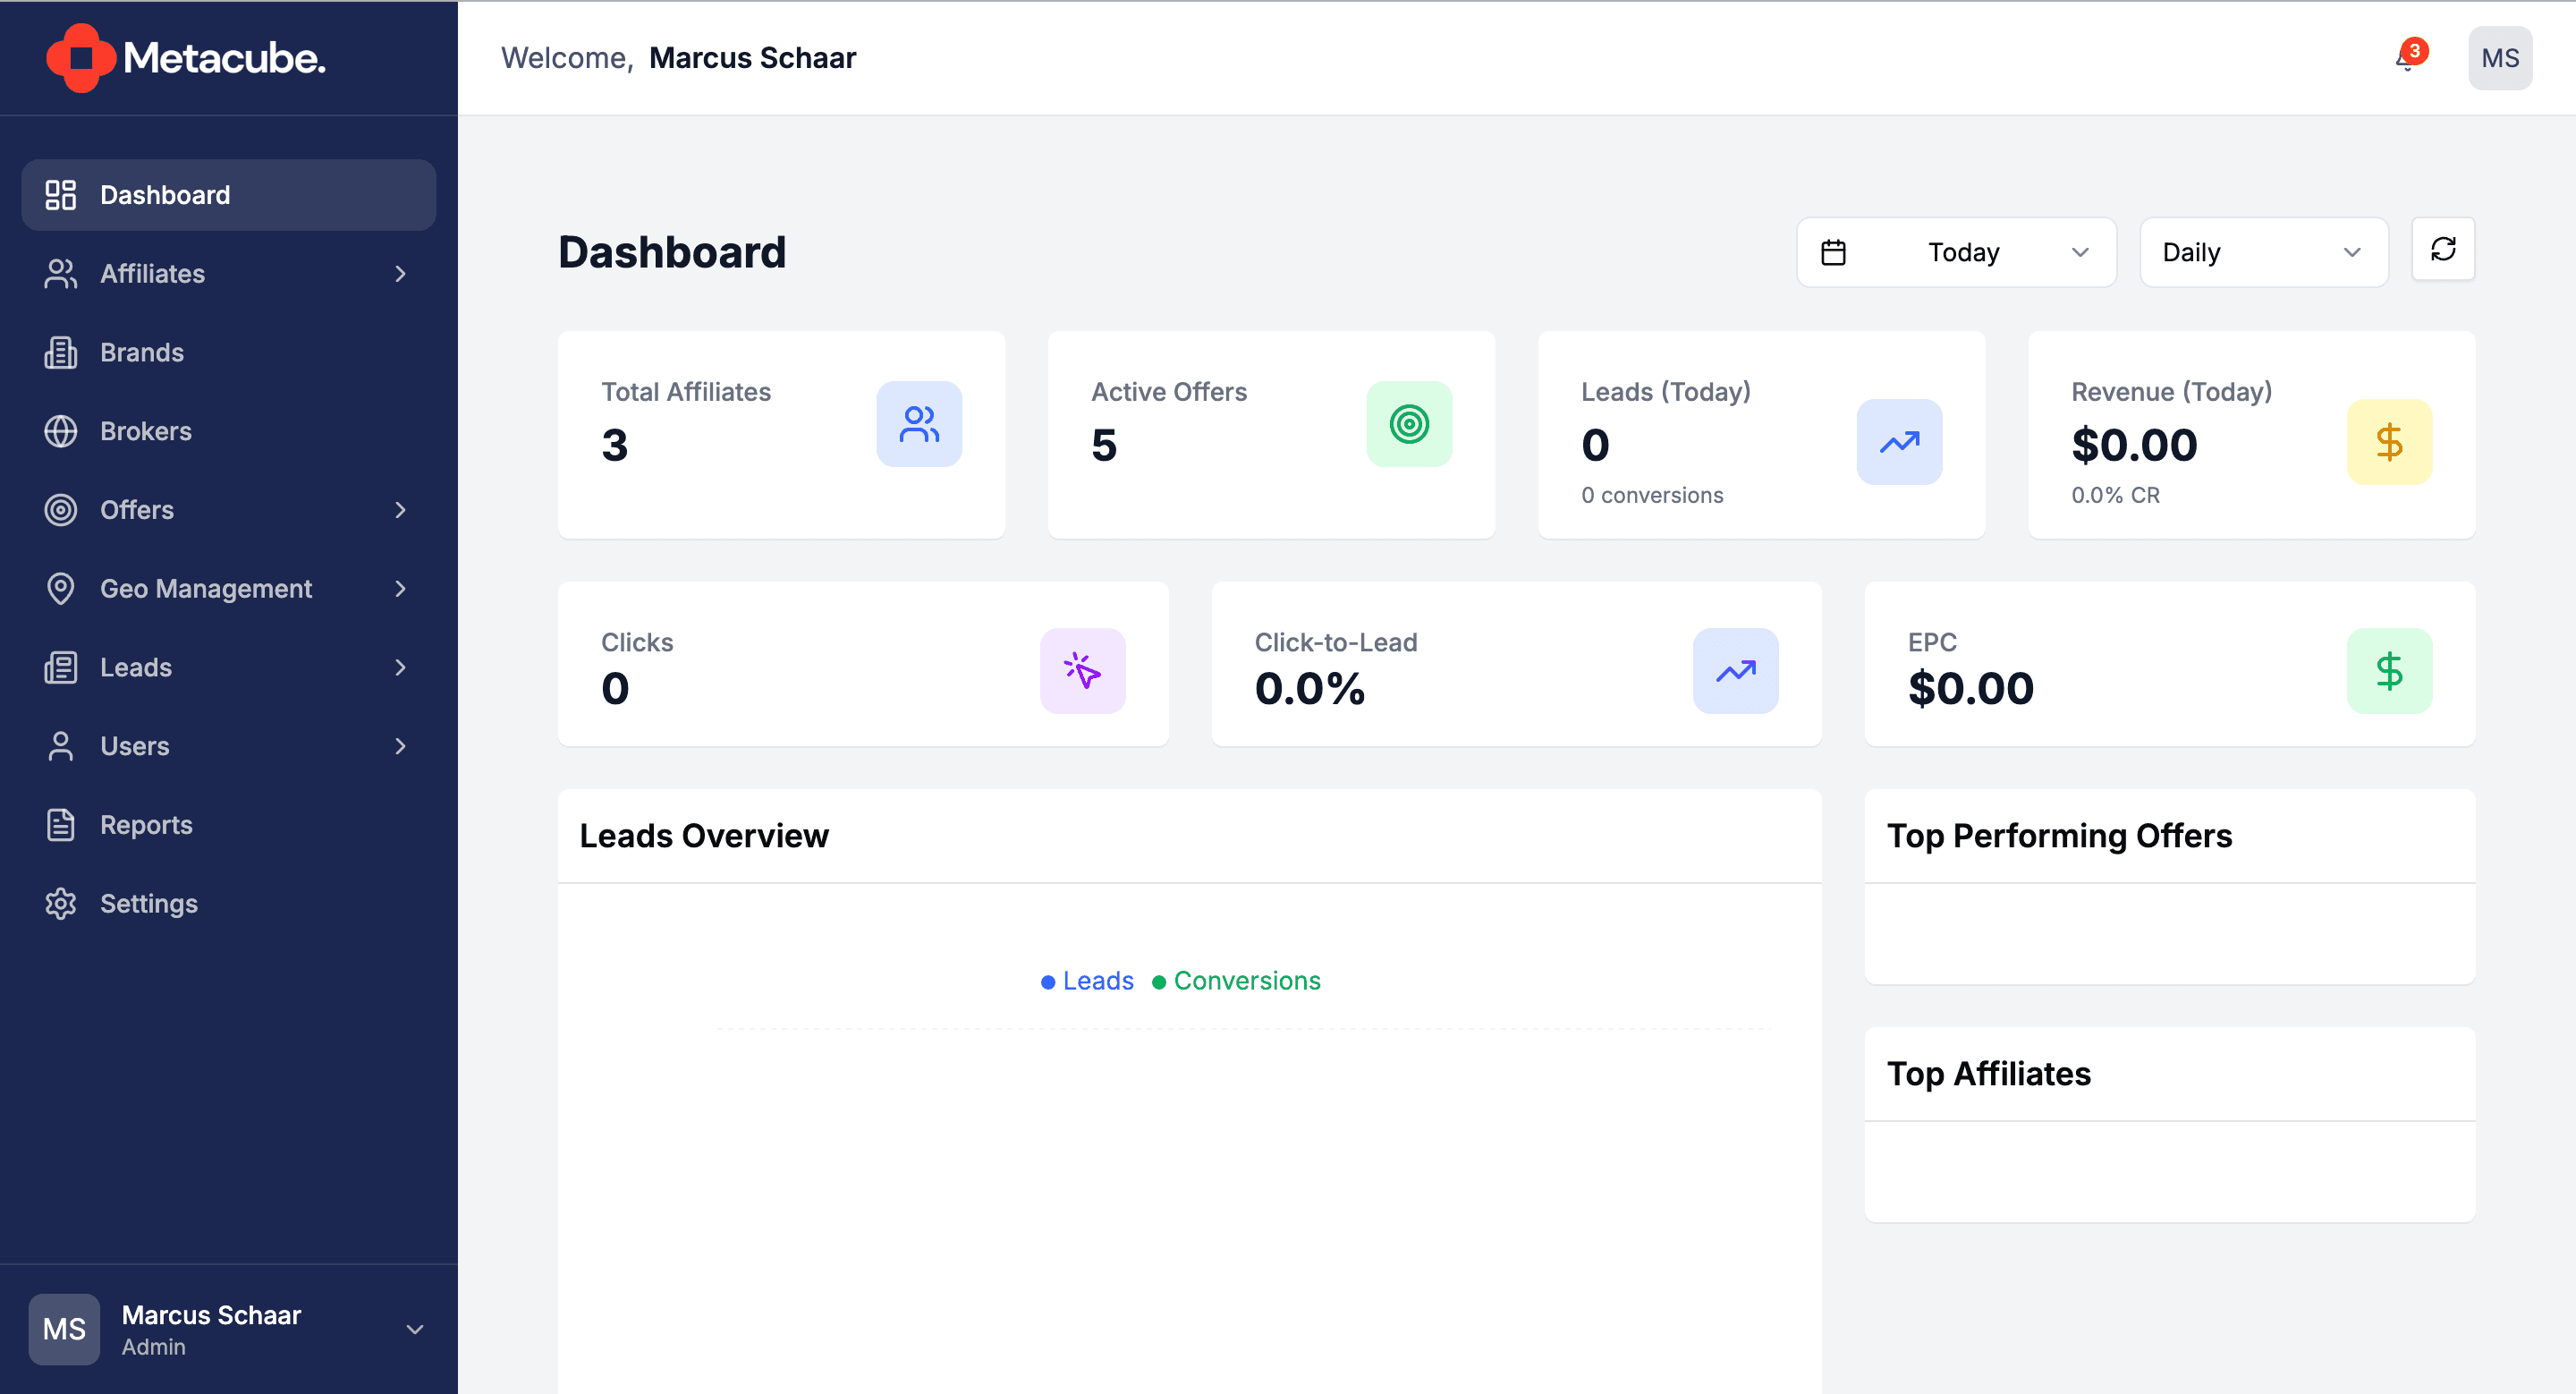Screen dimensions: 2576x1394
Task: Click the EPC green dollar icon
Action: pos(2389,671)
